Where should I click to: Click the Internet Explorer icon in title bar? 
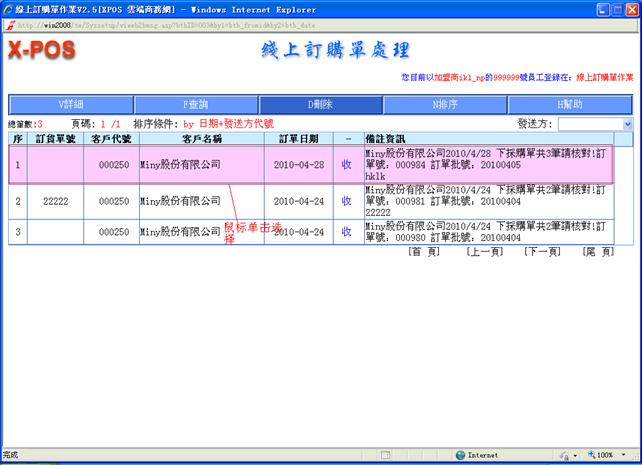point(8,8)
